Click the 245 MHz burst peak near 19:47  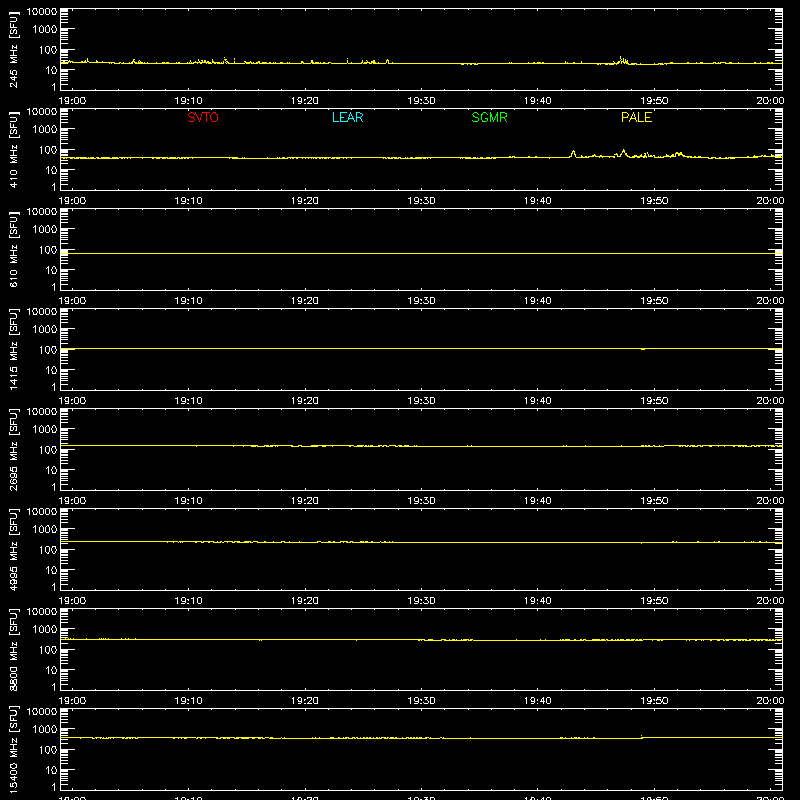coord(621,60)
